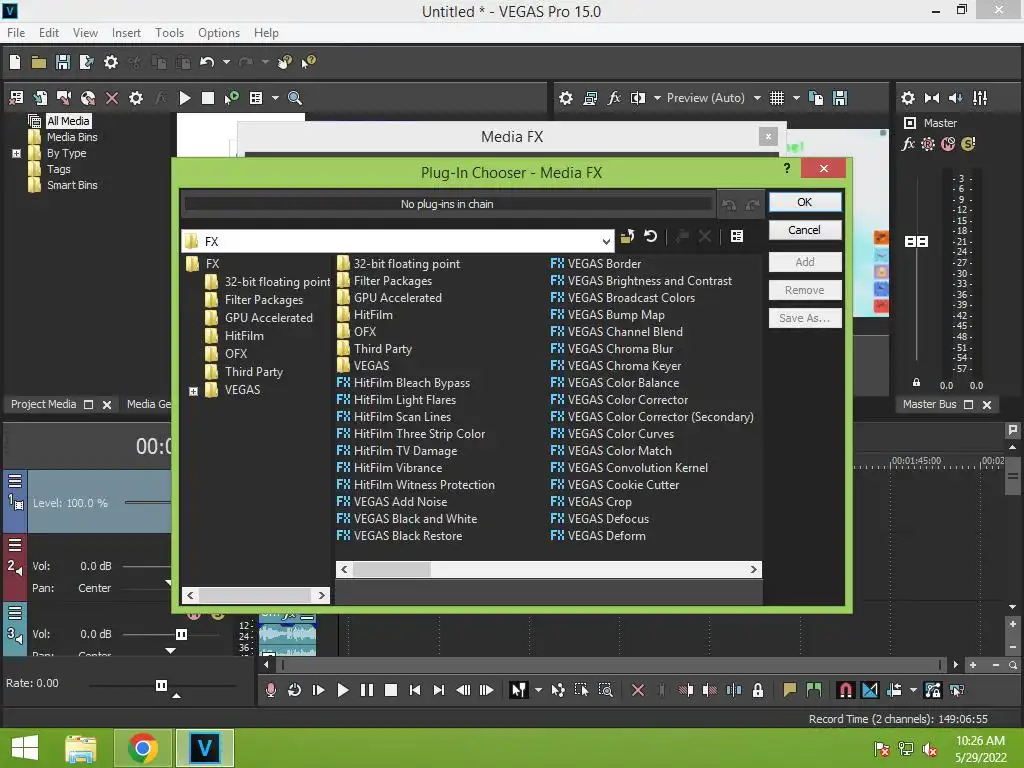
Task: Open Normal Edit Tool dropdown arrow
Action: pyautogui.click(x=538, y=690)
